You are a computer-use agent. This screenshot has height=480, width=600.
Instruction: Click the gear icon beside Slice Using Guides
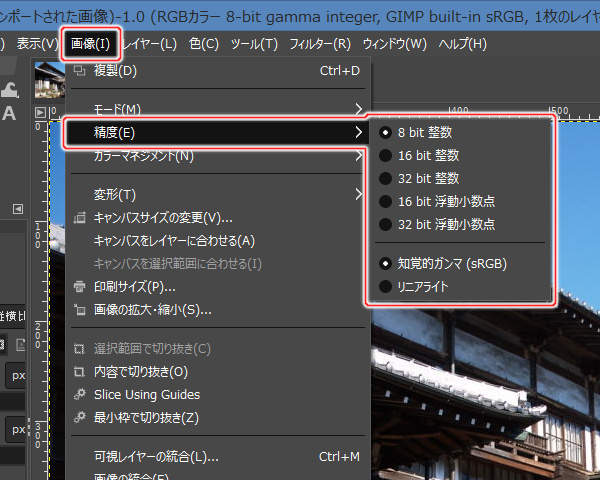79,394
